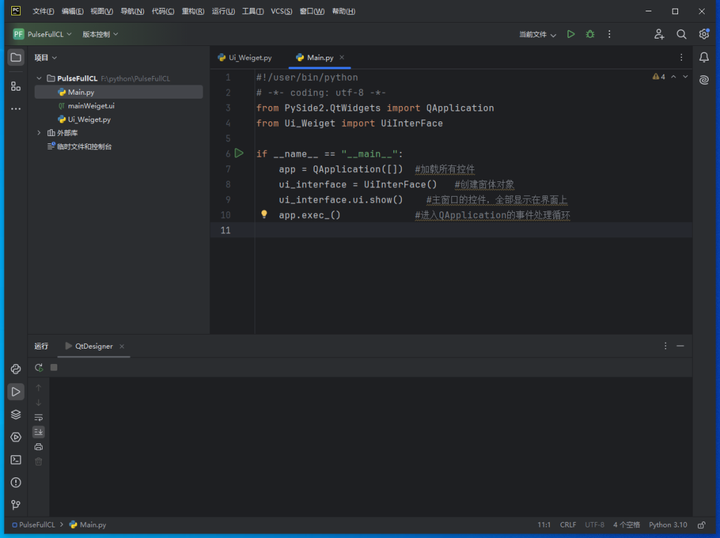The width and height of the screenshot is (720, 538).
Task: Click the warnings count indicator showing 4
Action: [659, 77]
